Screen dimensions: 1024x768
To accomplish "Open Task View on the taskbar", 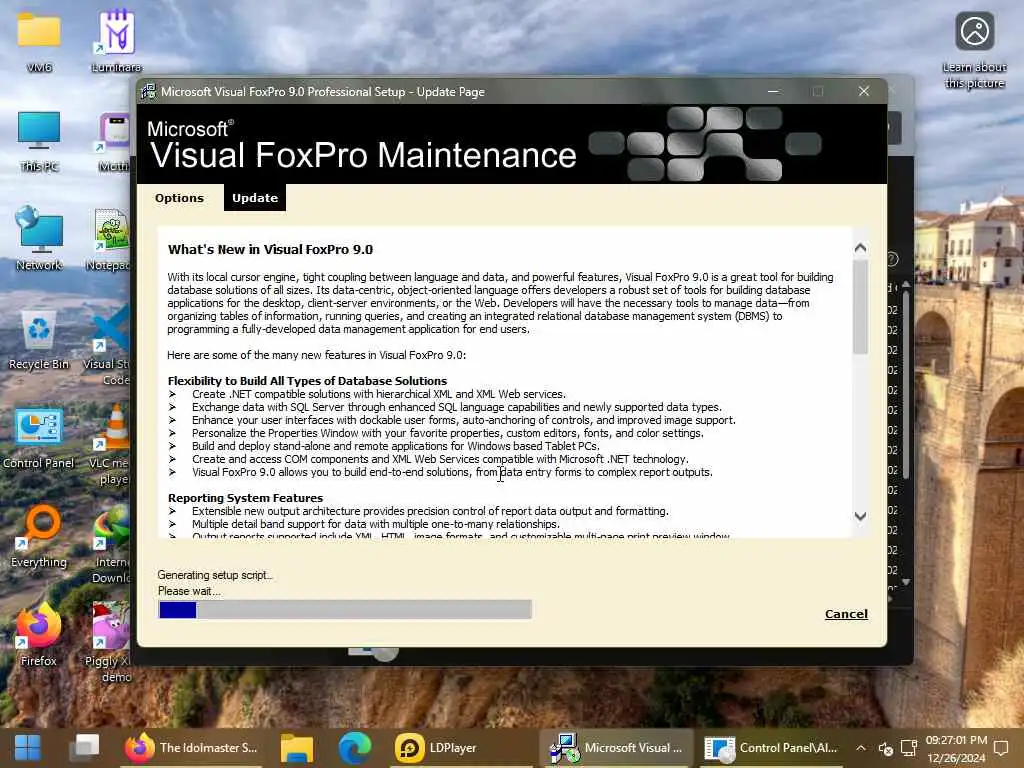I will (85, 748).
